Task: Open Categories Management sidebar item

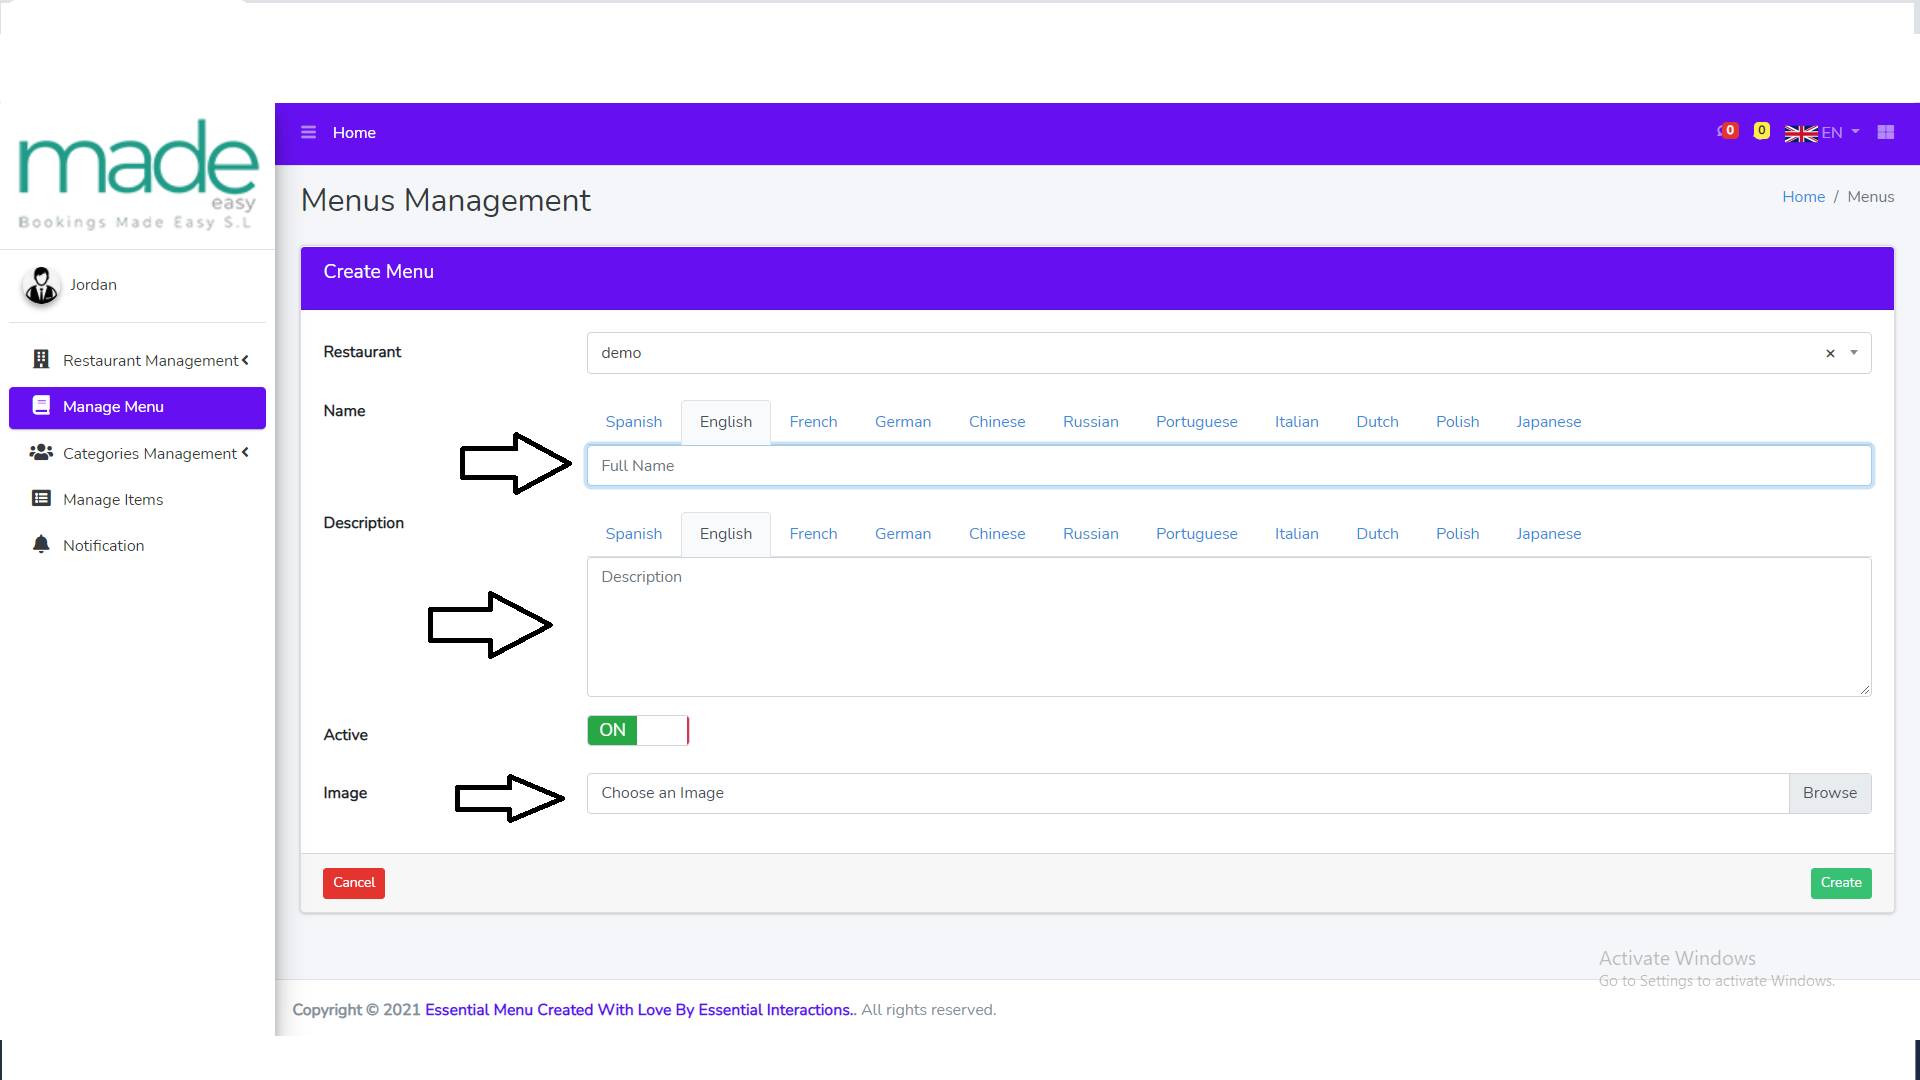Action: pyautogui.click(x=137, y=453)
